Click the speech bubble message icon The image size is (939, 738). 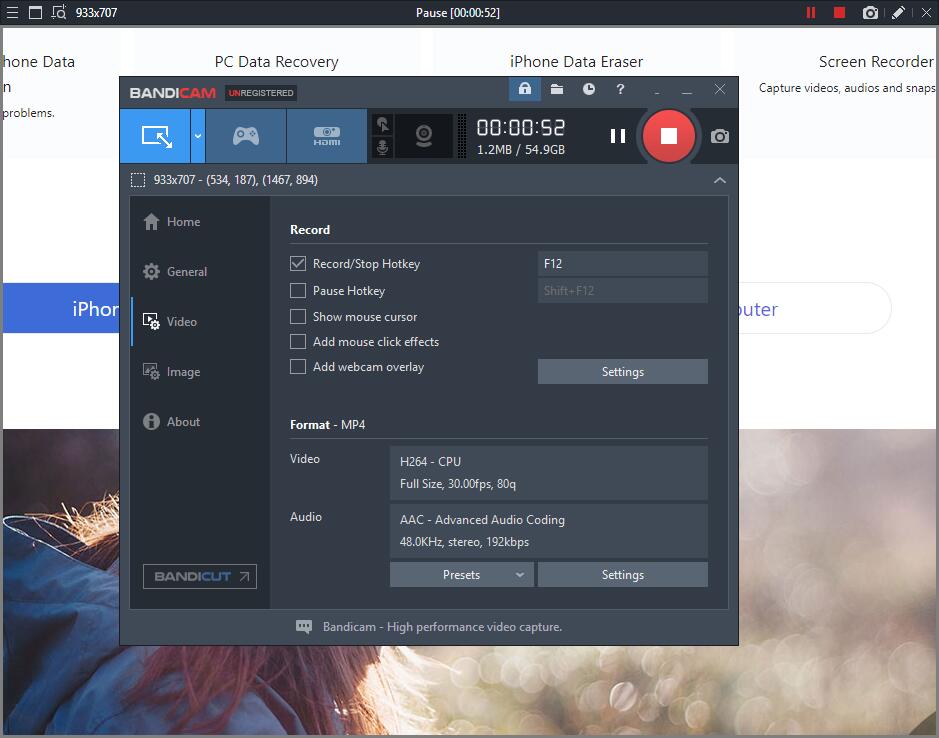click(304, 627)
